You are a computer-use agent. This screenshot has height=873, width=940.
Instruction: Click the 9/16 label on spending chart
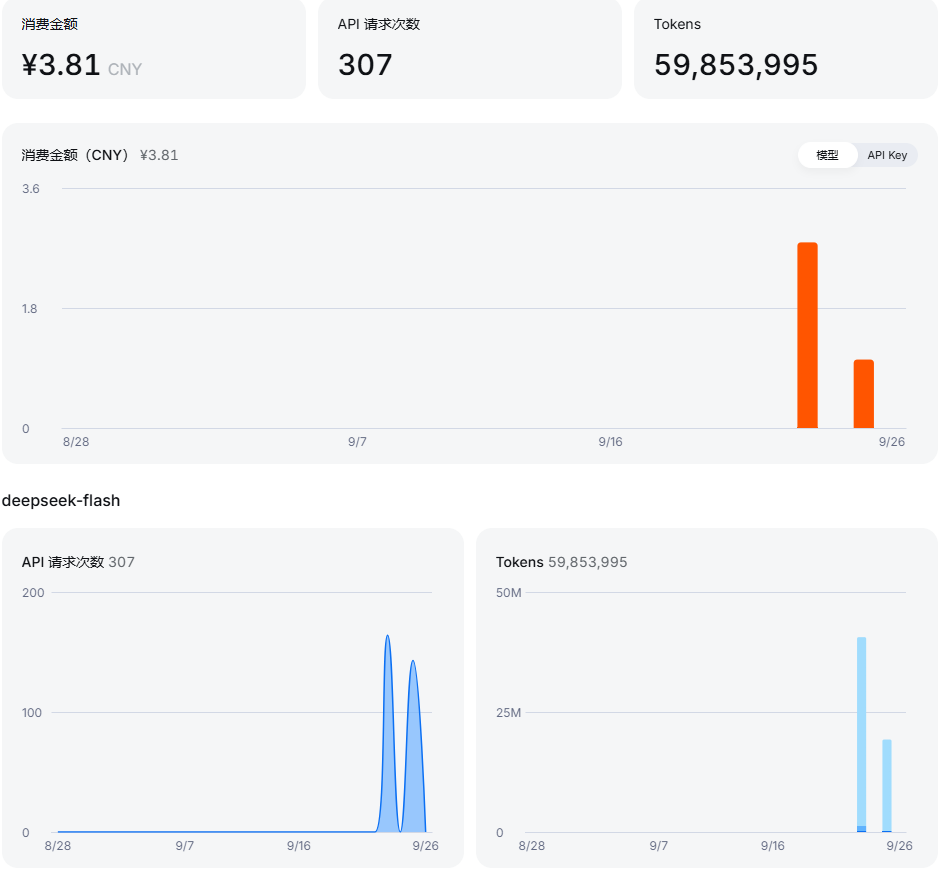pos(610,442)
